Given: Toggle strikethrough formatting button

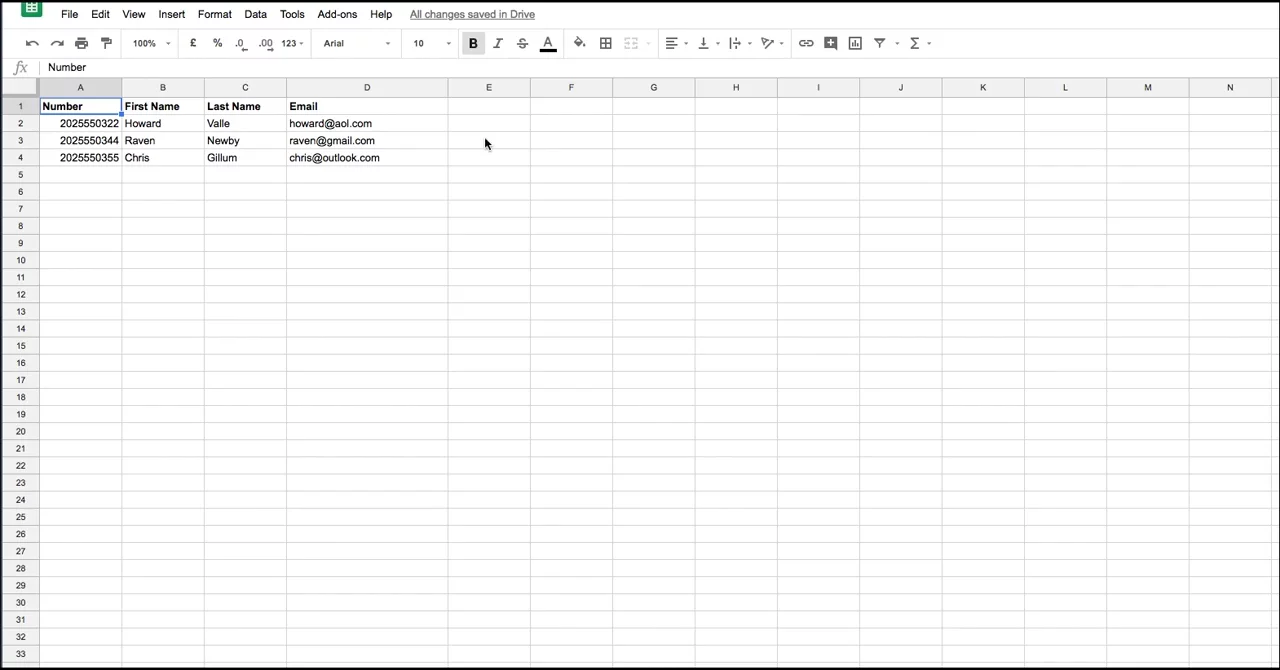Looking at the screenshot, I should tap(522, 43).
